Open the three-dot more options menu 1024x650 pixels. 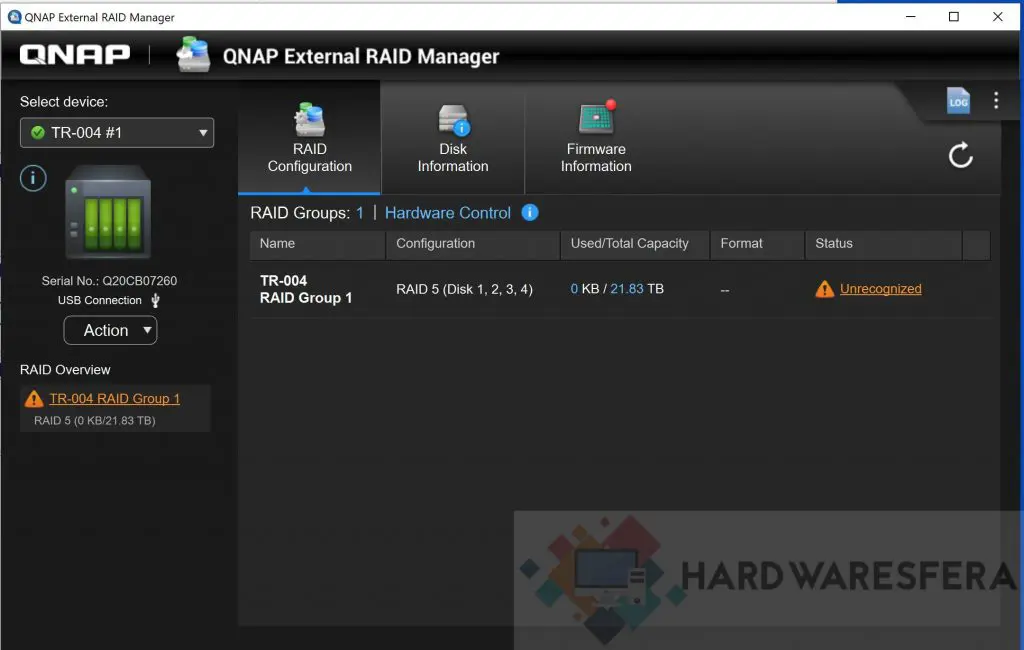pos(996,100)
